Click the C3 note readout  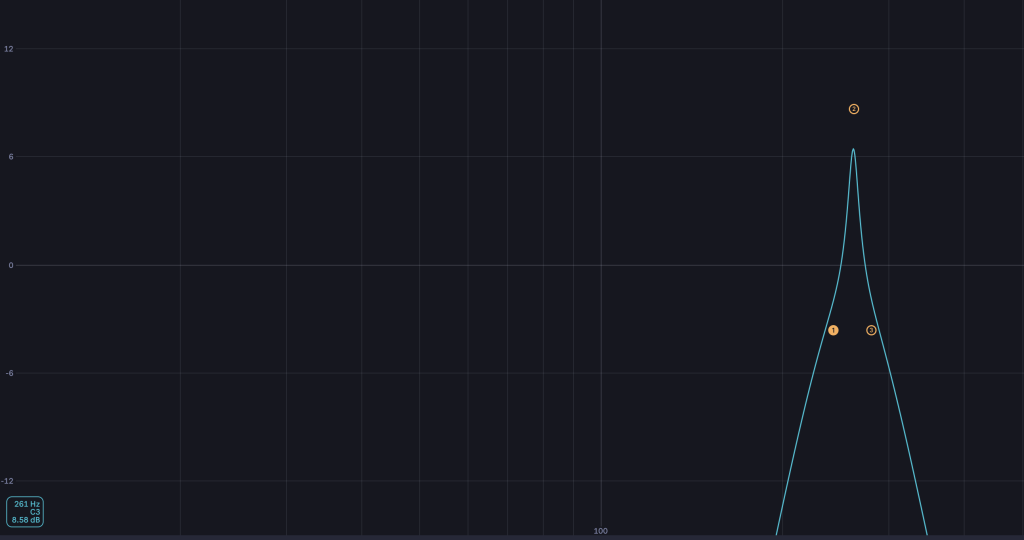35,512
